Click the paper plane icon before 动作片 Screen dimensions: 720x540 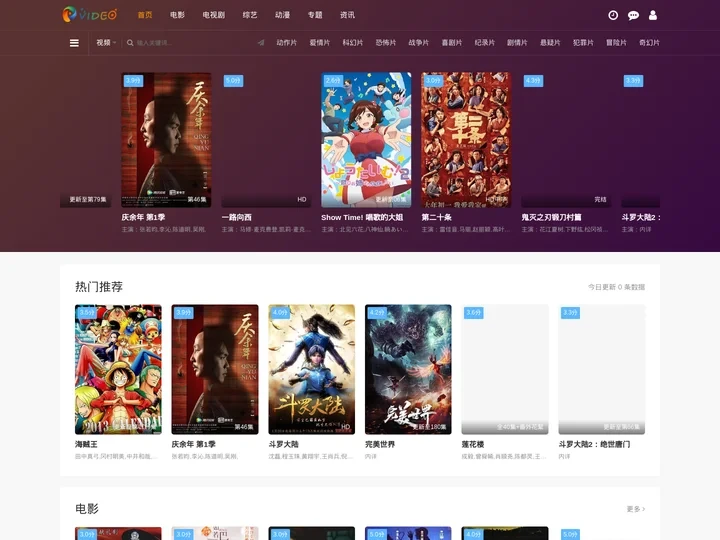click(x=261, y=43)
